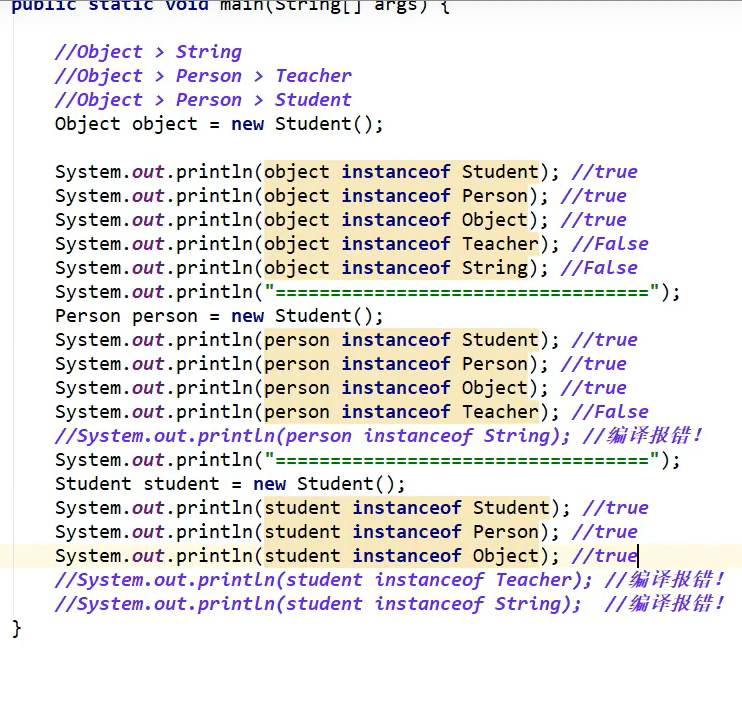The image size is (742, 722).
Task: Click 'student instanceof Person' expression
Action: [401, 532]
